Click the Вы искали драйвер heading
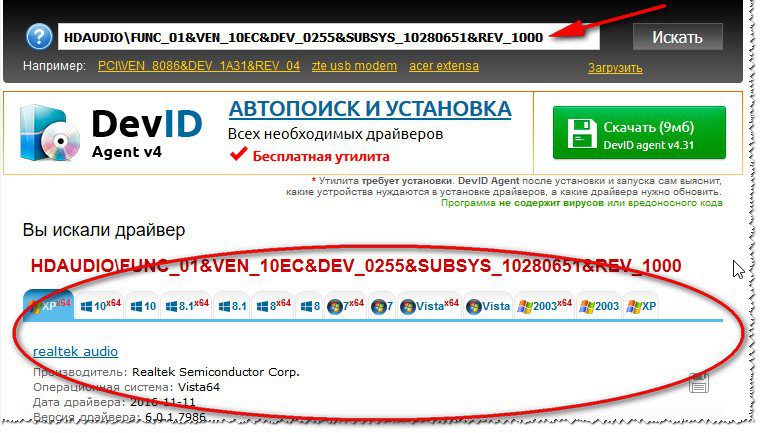The width and height of the screenshot is (763, 433). (104, 230)
